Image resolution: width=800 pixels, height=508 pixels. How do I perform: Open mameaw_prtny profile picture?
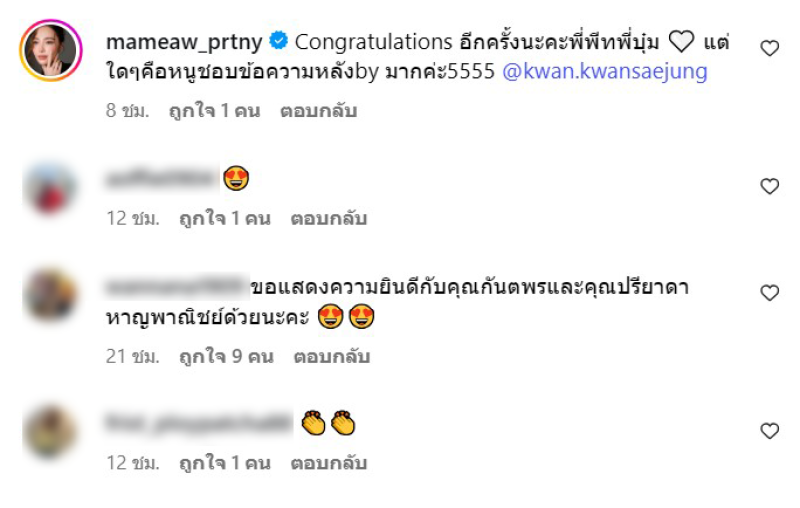tap(51, 50)
